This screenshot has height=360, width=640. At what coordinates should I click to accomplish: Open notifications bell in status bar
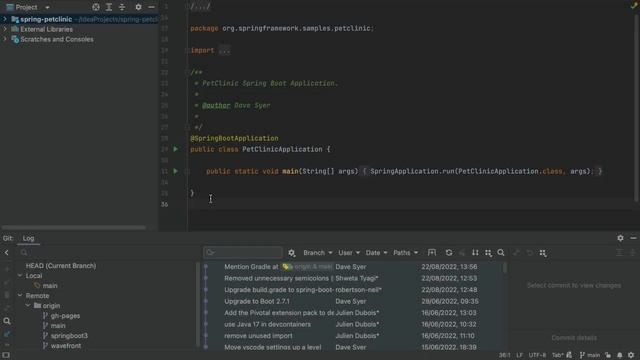(620, 355)
